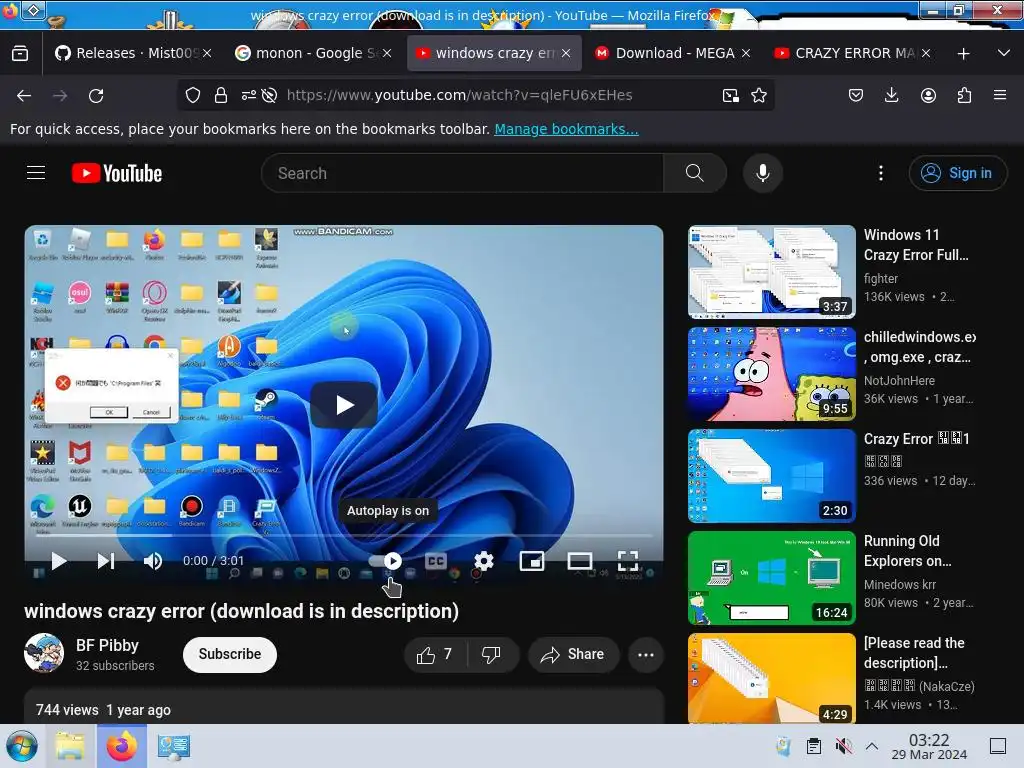This screenshot has width=1024, height=768.
Task: Save page to Pocket
Action: (856, 95)
